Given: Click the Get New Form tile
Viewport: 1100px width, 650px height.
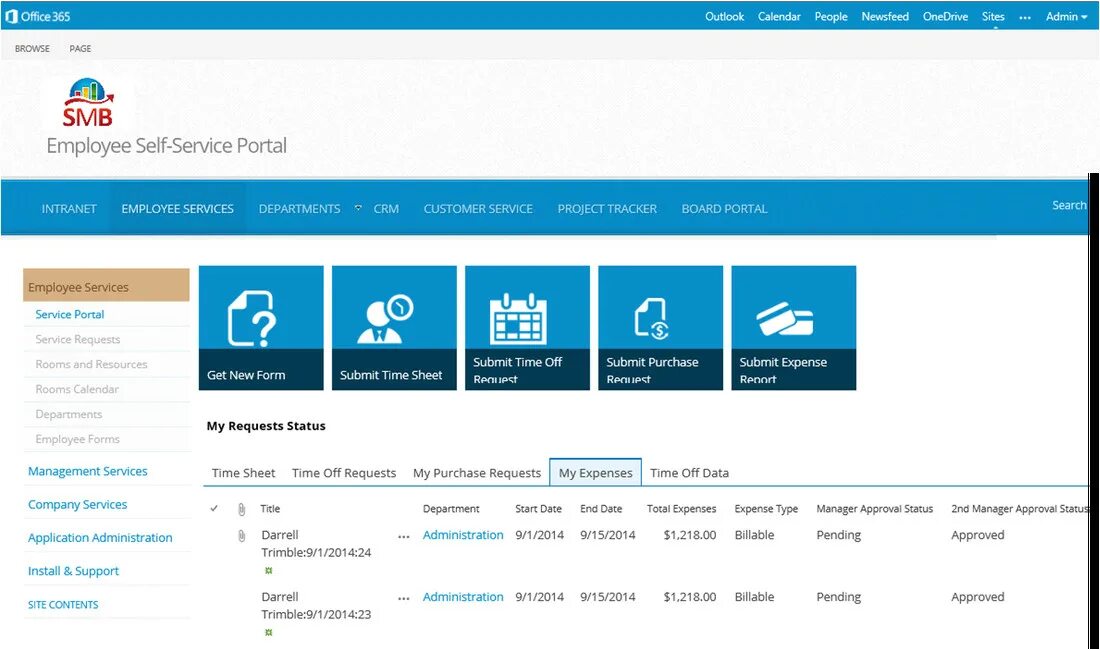Looking at the screenshot, I should pyautogui.click(x=261, y=327).
